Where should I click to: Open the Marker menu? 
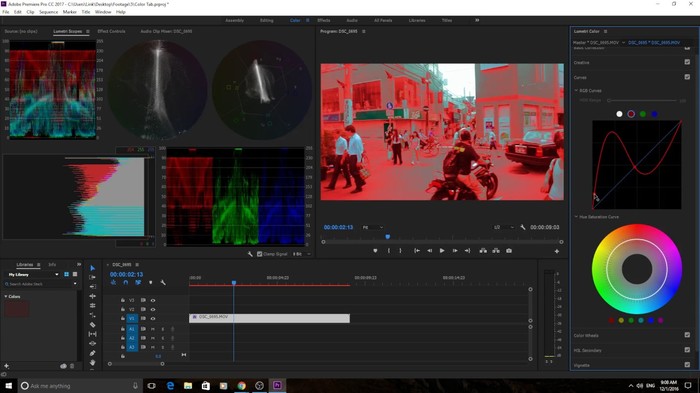(69, 12)
